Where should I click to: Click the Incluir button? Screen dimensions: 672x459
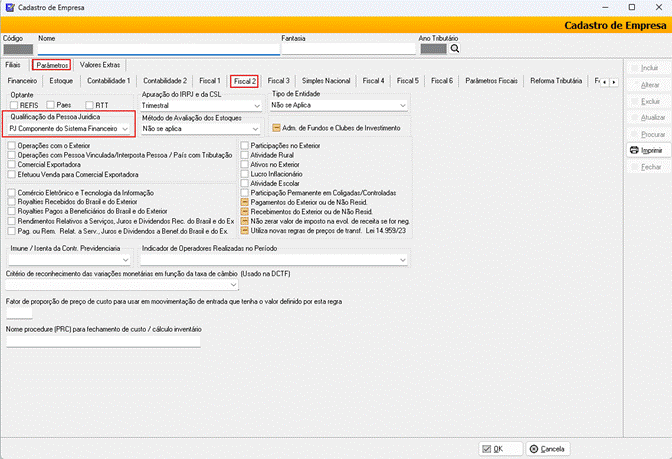(648, 68)
